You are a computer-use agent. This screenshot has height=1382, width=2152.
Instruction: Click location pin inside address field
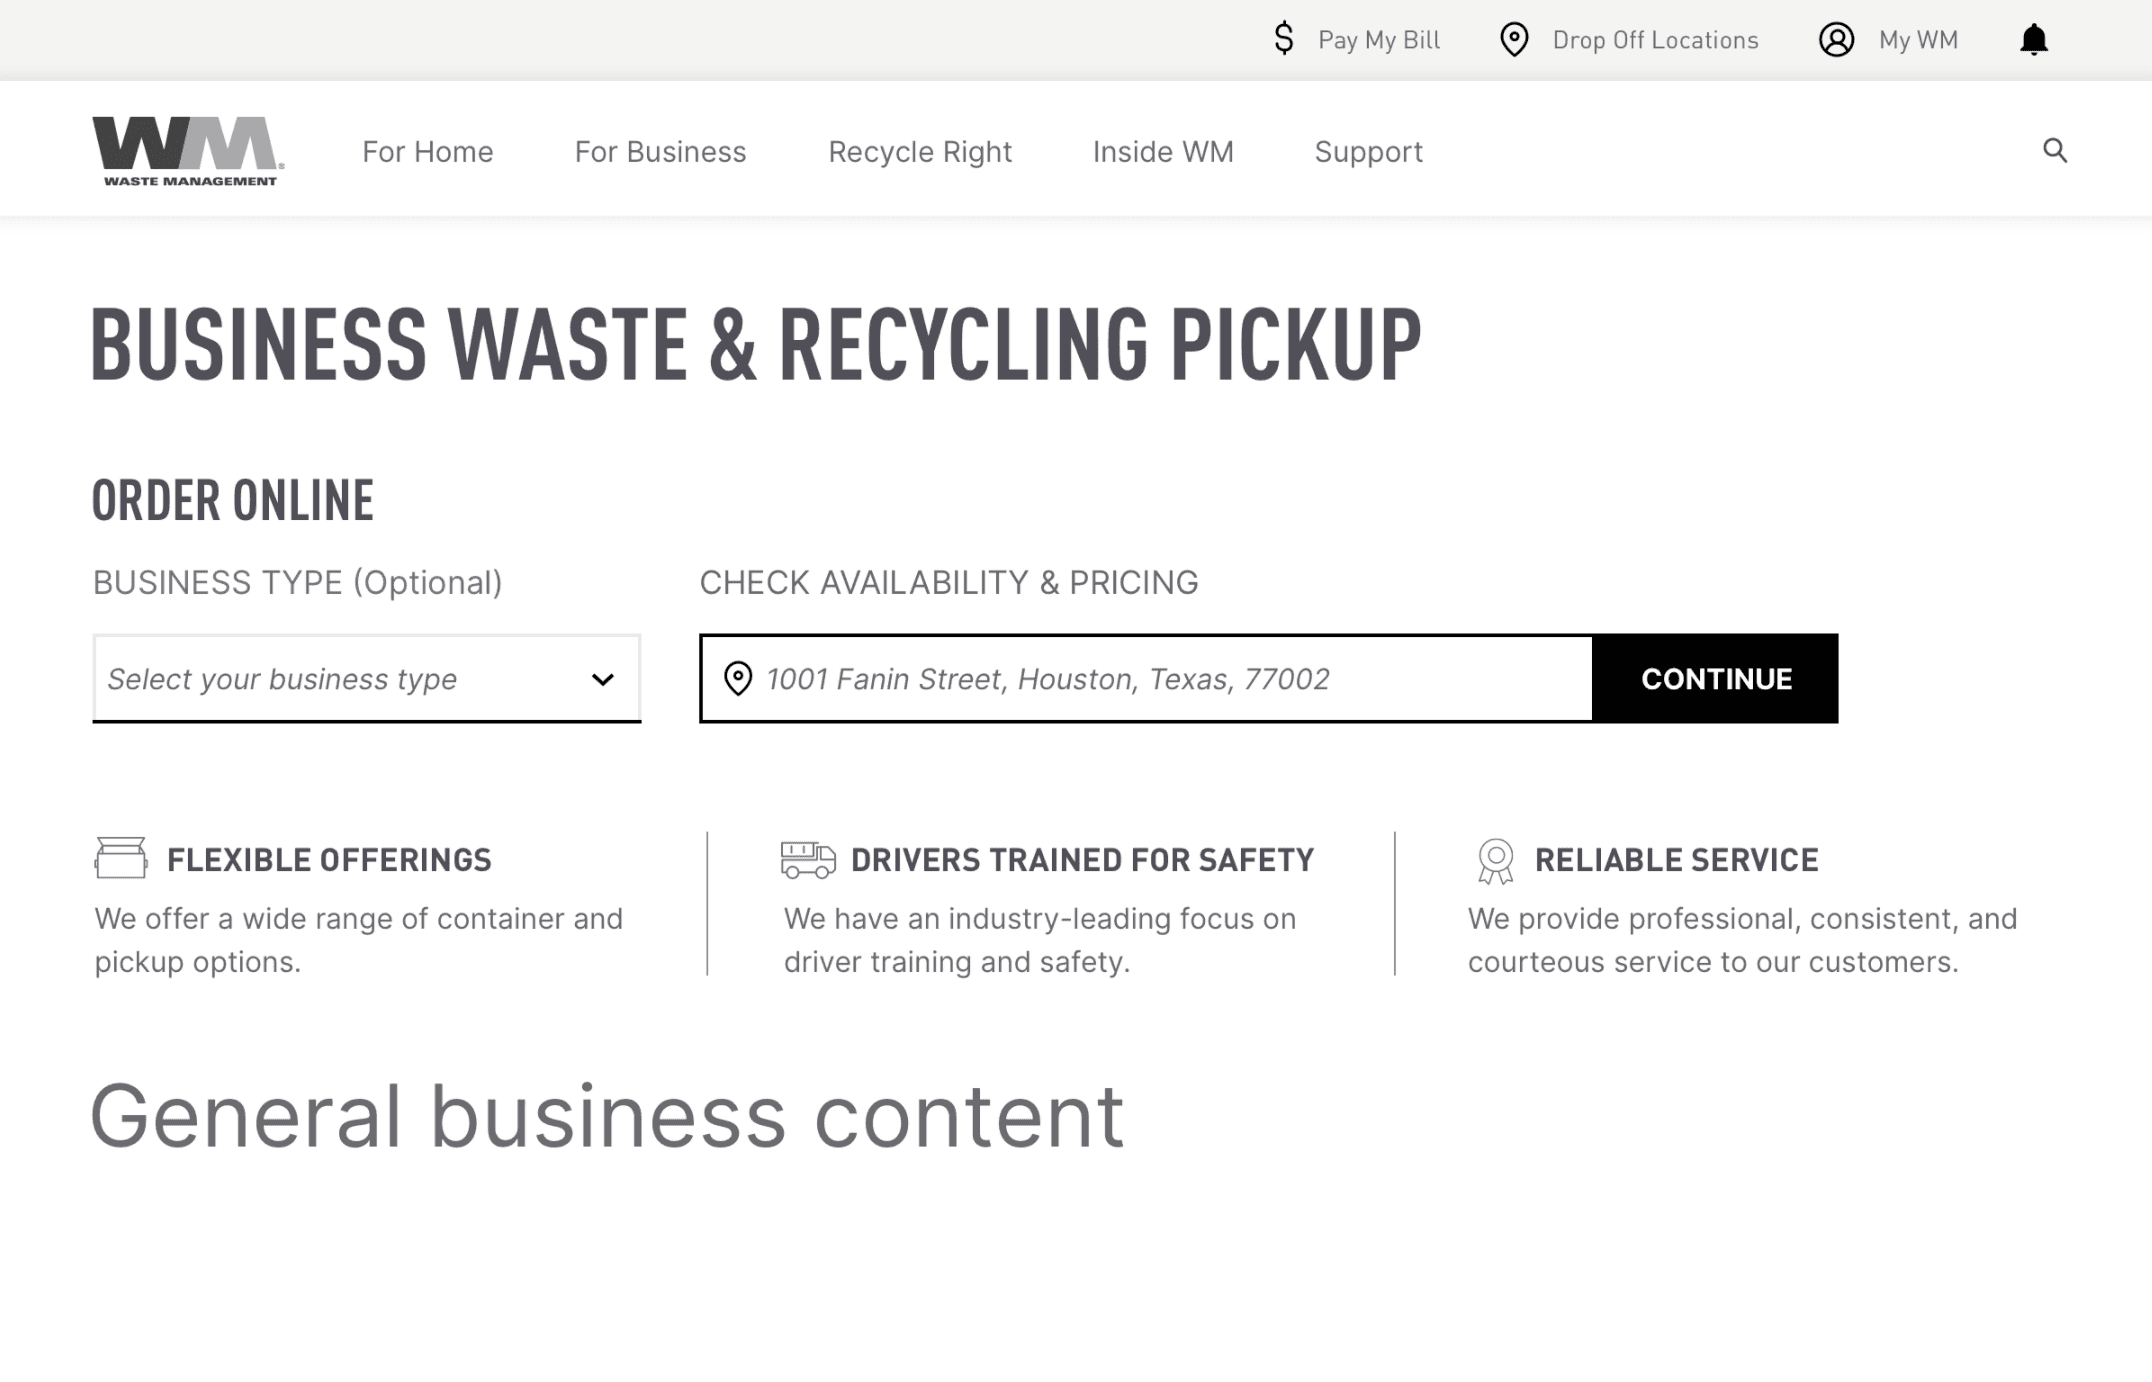(738, 678)
